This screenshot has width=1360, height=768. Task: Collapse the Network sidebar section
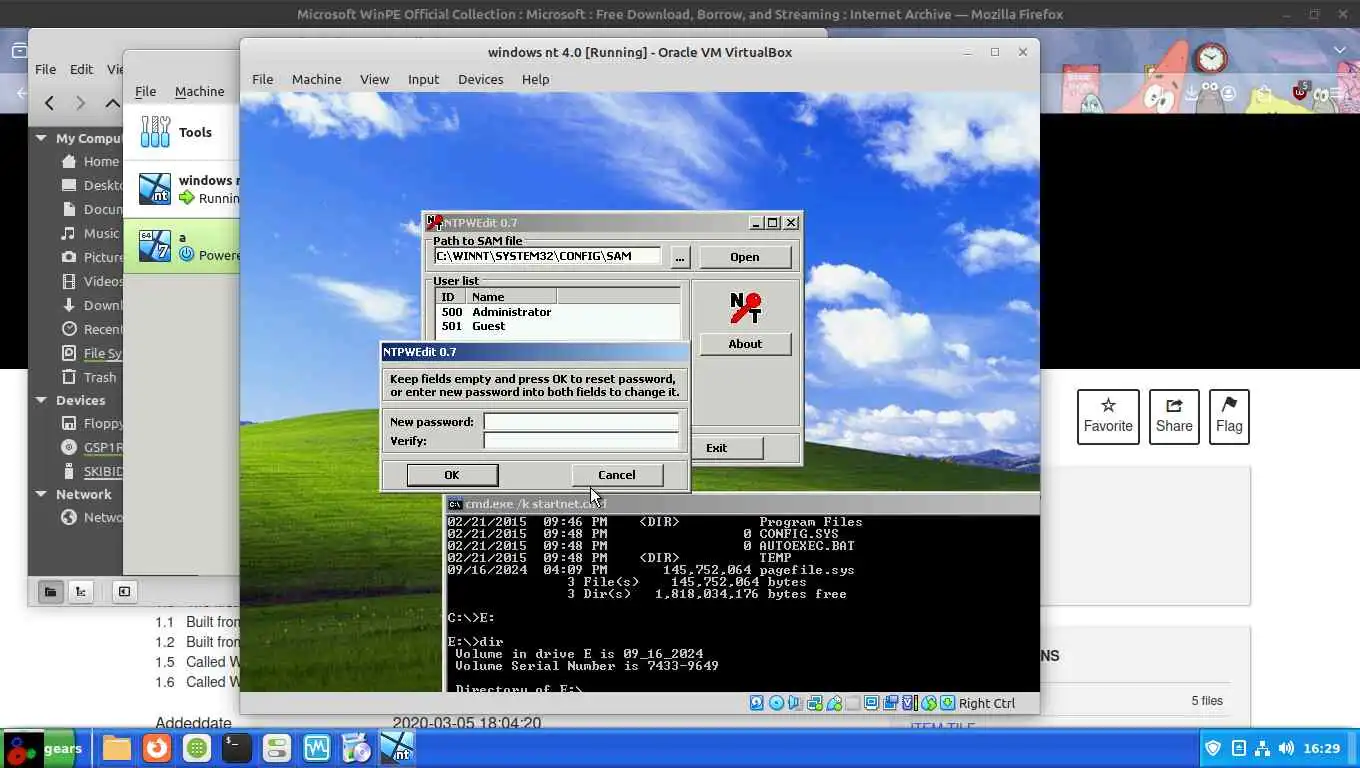(41, 494)
